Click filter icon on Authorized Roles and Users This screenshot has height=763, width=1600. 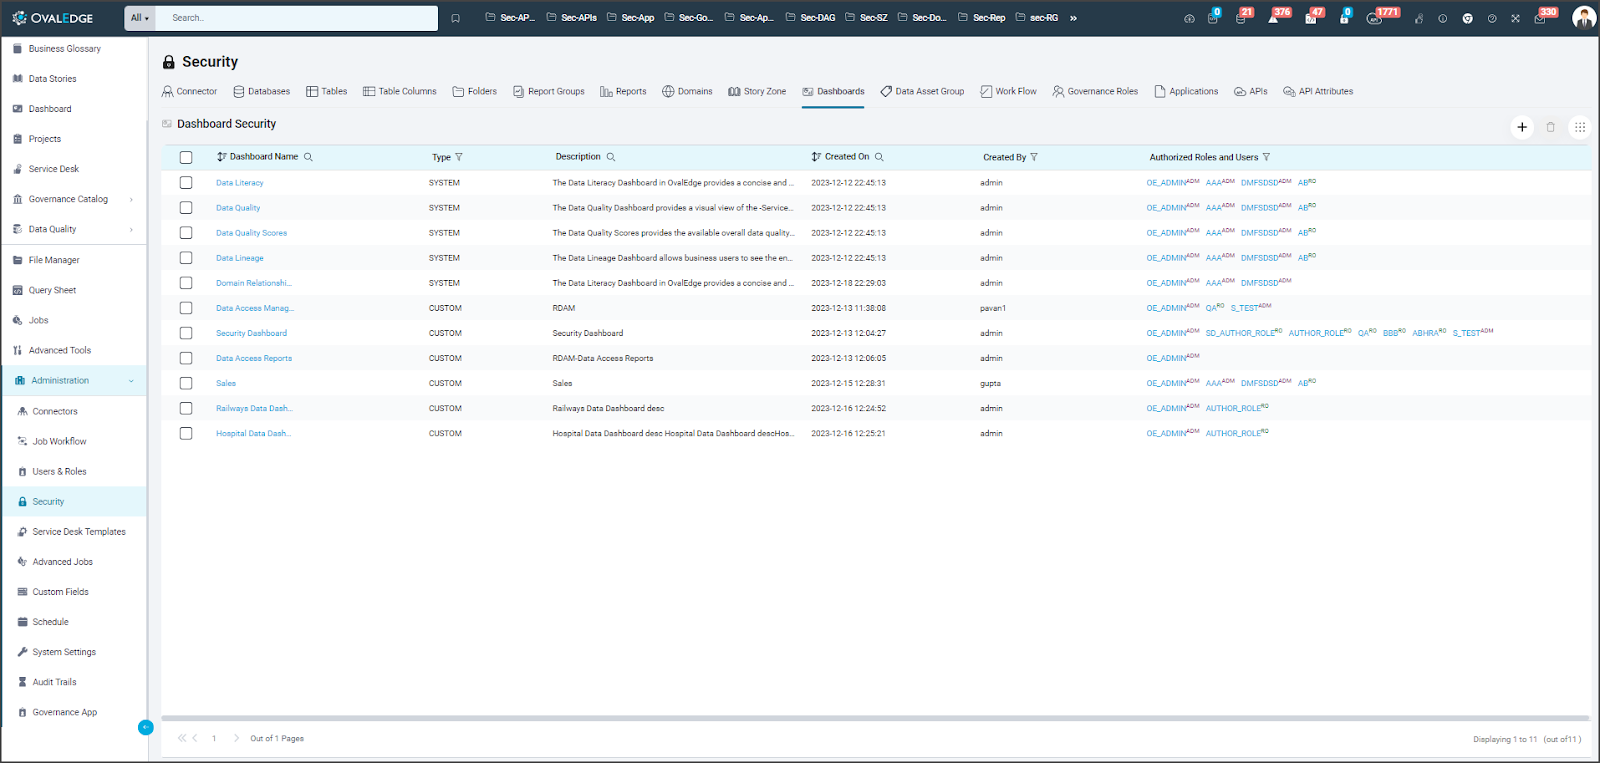[1266, 157]
